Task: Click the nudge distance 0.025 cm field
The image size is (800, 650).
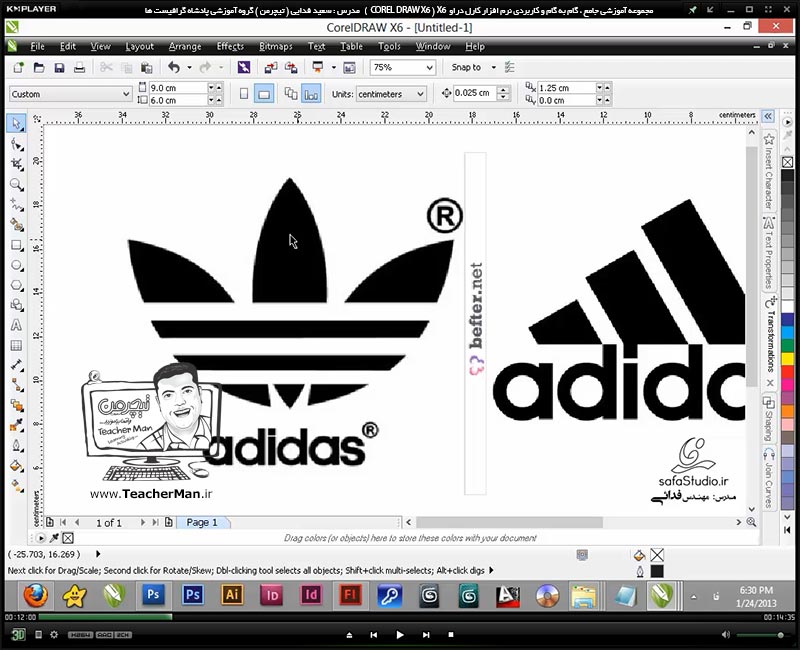Action: click(x=475, y=93)
